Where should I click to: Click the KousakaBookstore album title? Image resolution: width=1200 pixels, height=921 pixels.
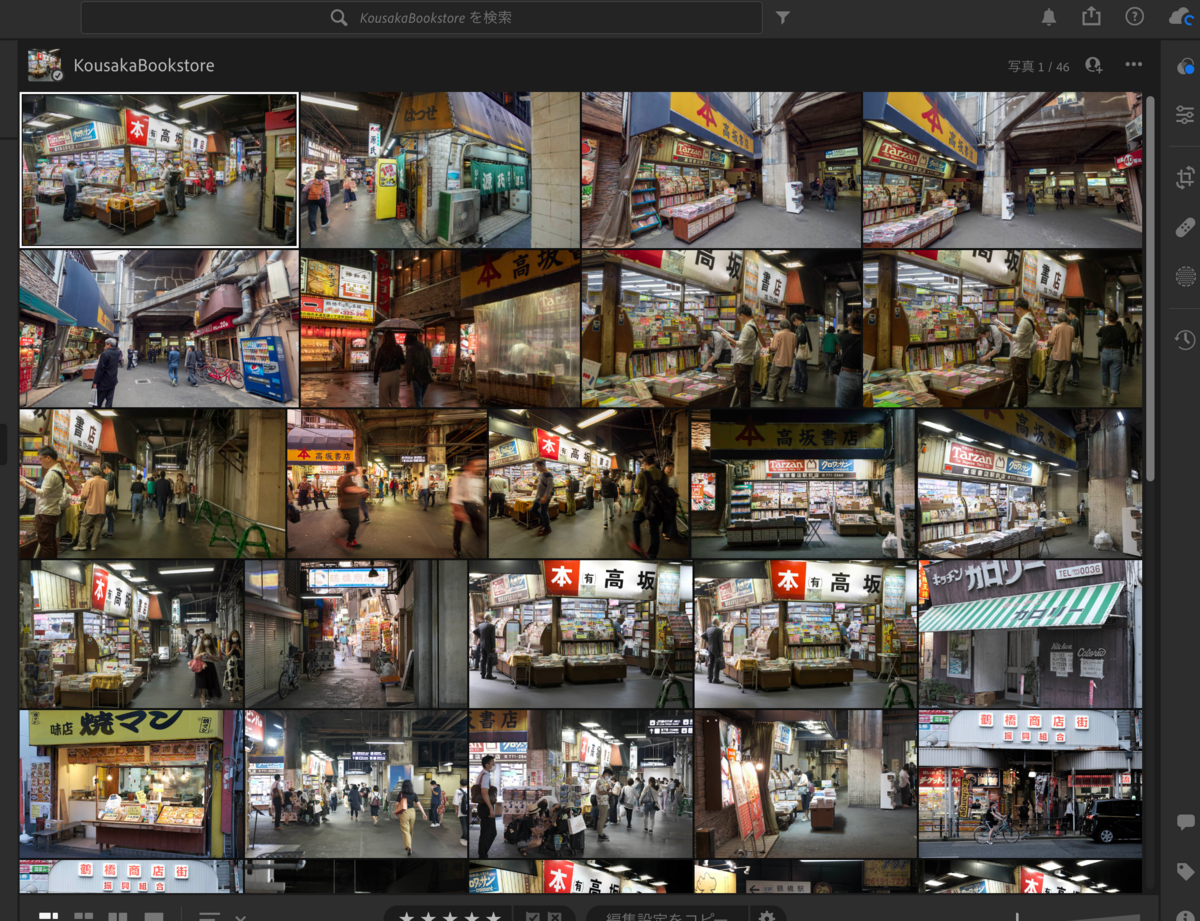144,66
